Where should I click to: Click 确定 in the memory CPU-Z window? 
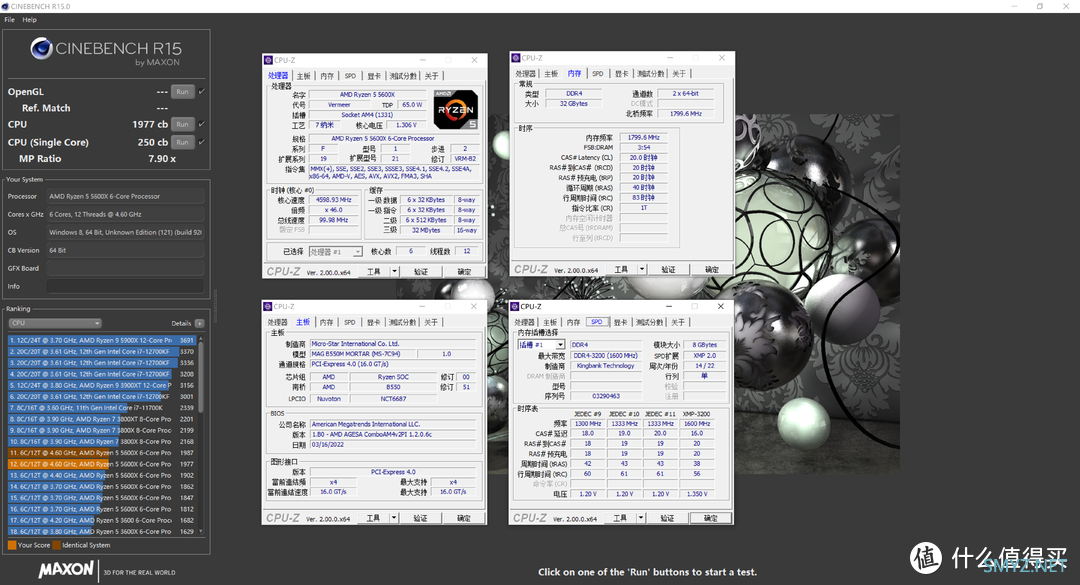coord(712,269)
